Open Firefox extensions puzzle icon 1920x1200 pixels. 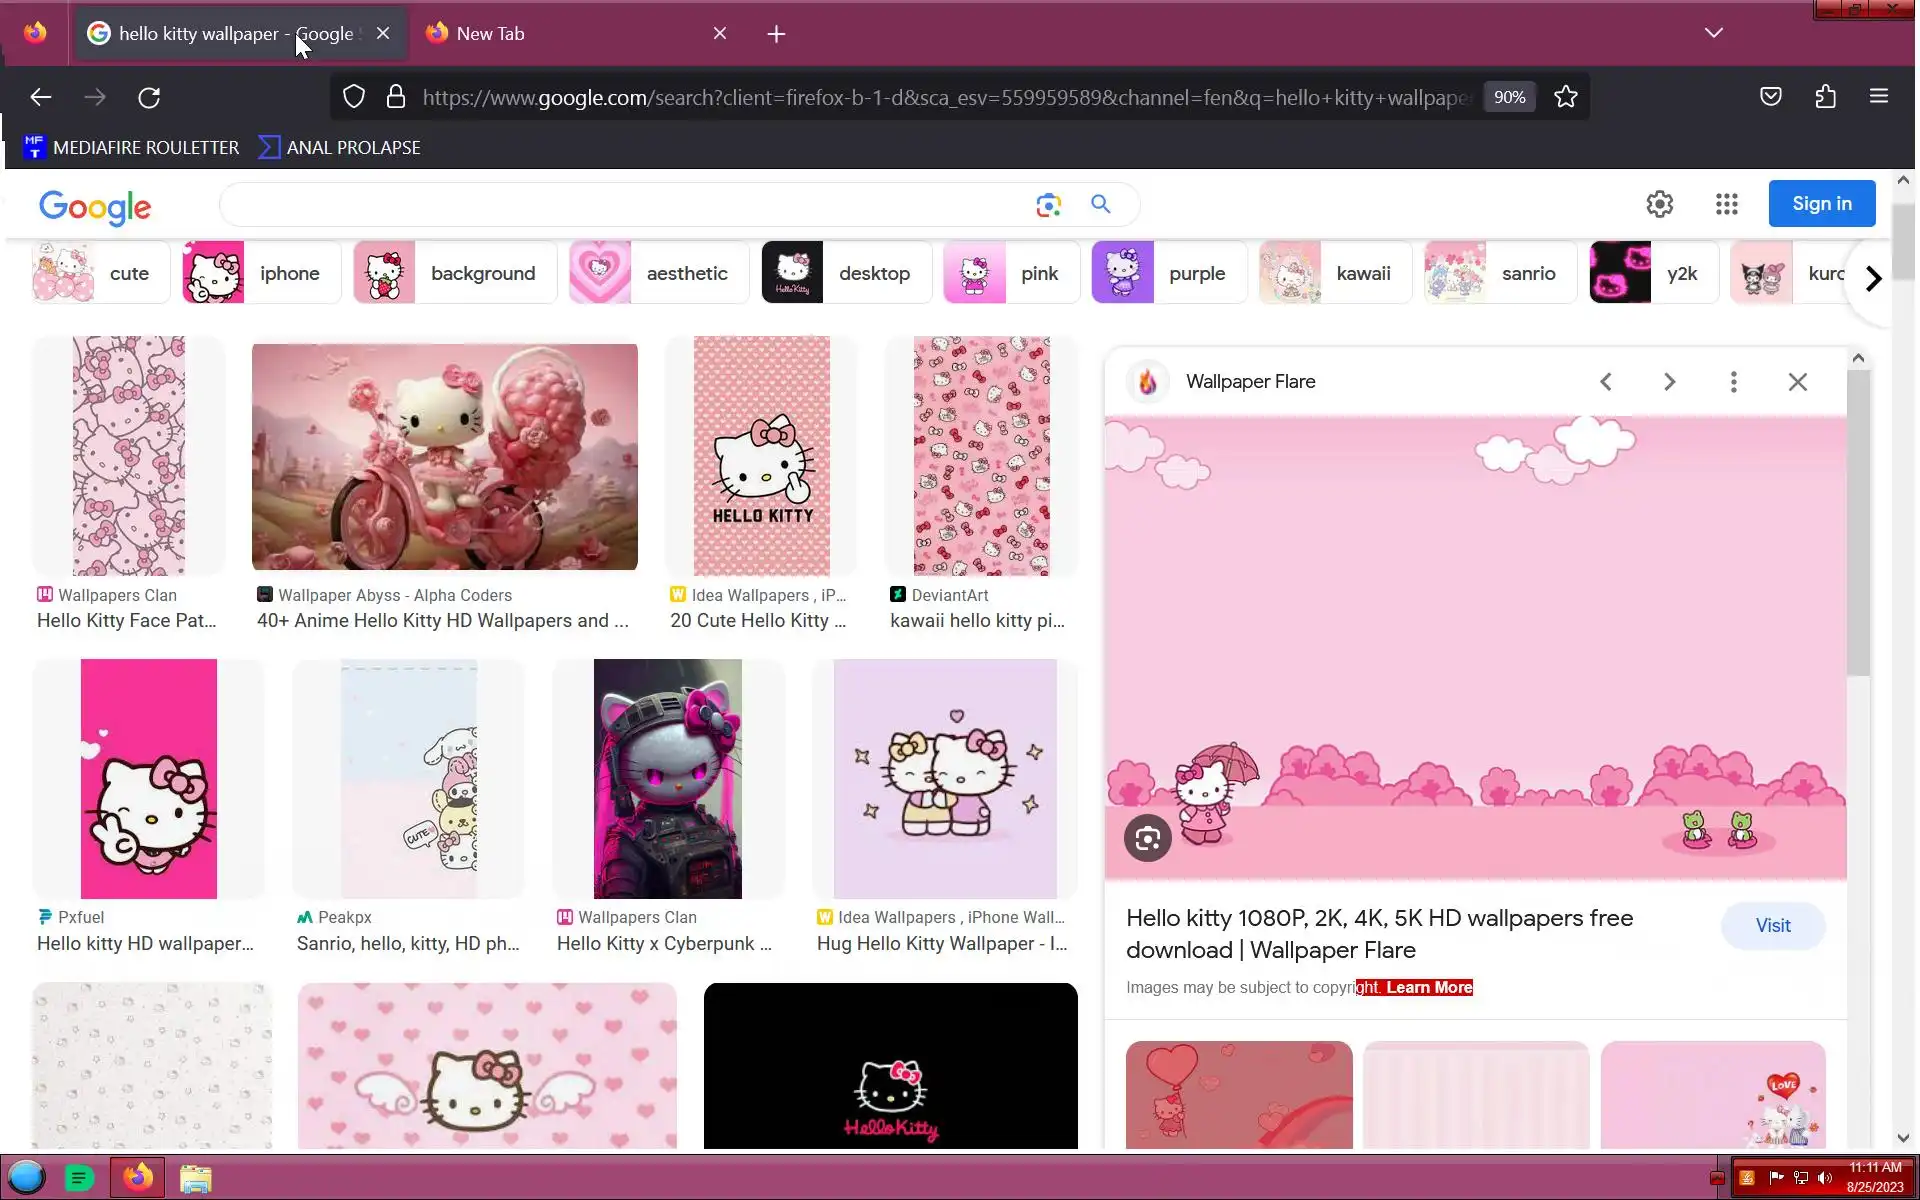point(1825,97)
